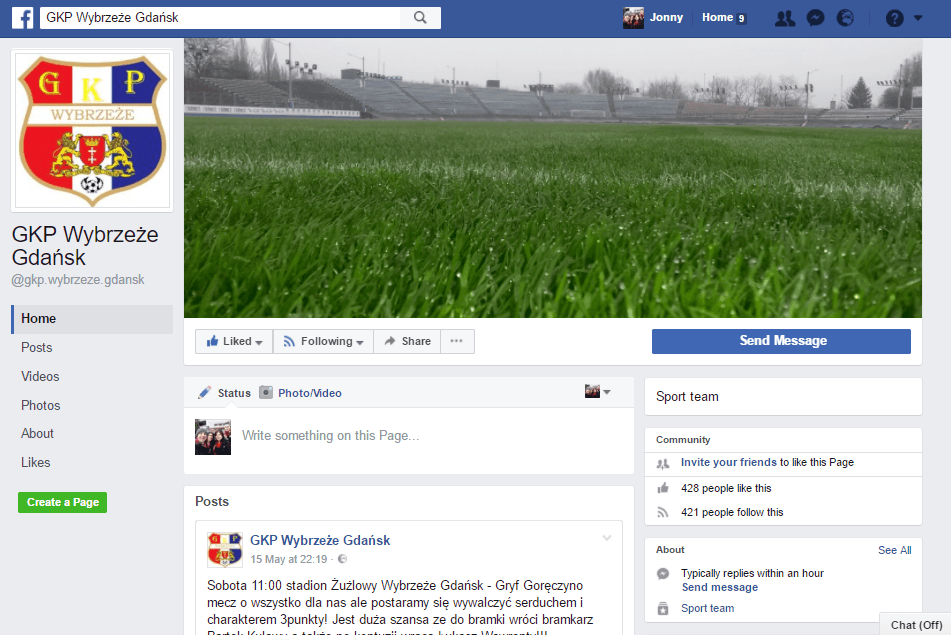951x635 pixels.
Task: Click your profile thumbnail in the composer
Action: 213,437
